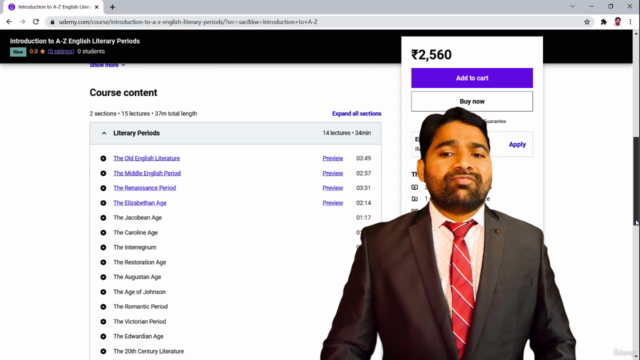Click the Buy now button

472,101
